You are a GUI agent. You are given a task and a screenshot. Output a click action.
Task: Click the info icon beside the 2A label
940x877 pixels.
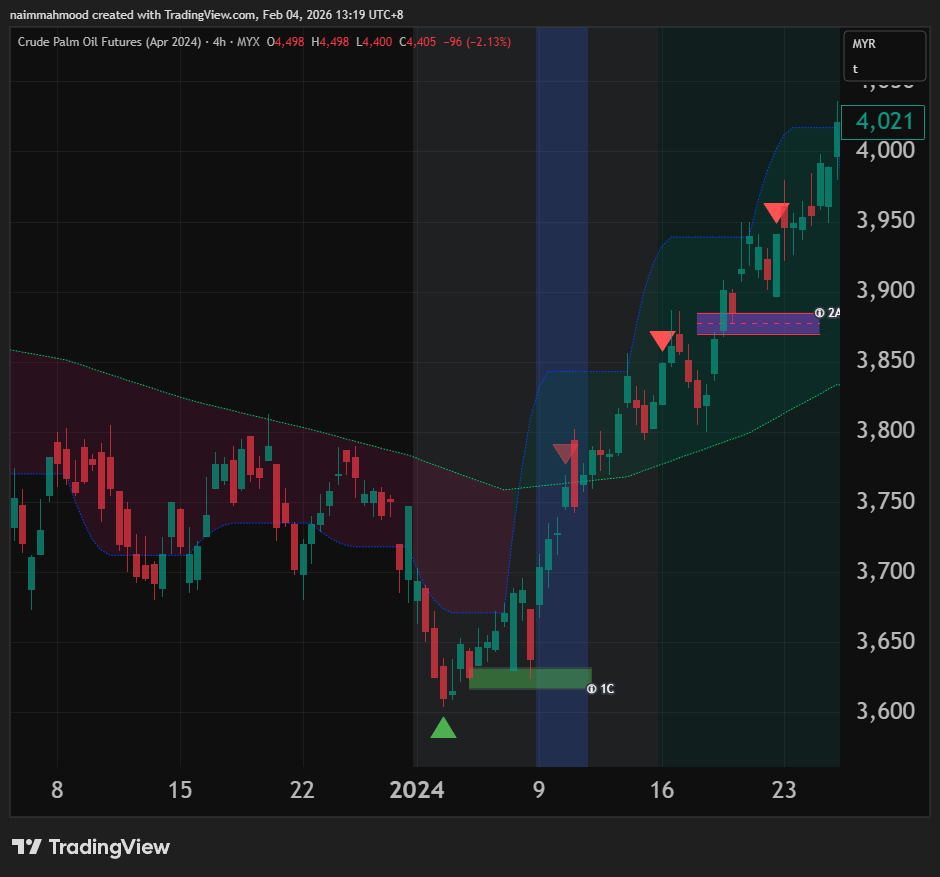820,313
